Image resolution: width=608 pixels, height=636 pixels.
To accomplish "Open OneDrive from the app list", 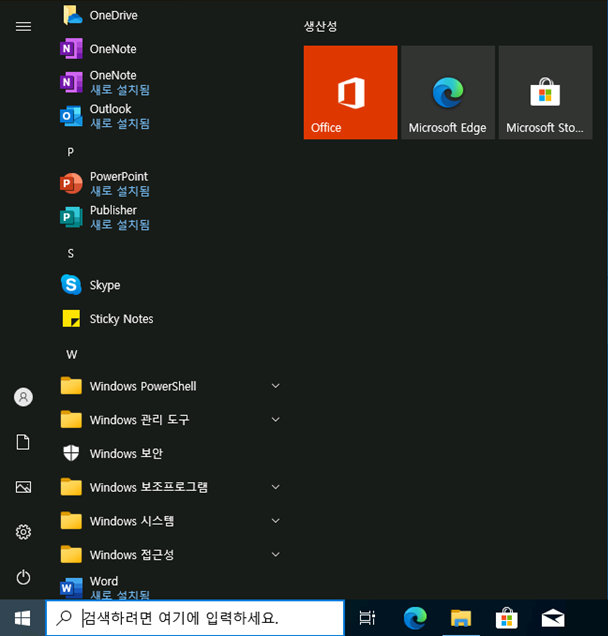I will click(x=170, y=15).
